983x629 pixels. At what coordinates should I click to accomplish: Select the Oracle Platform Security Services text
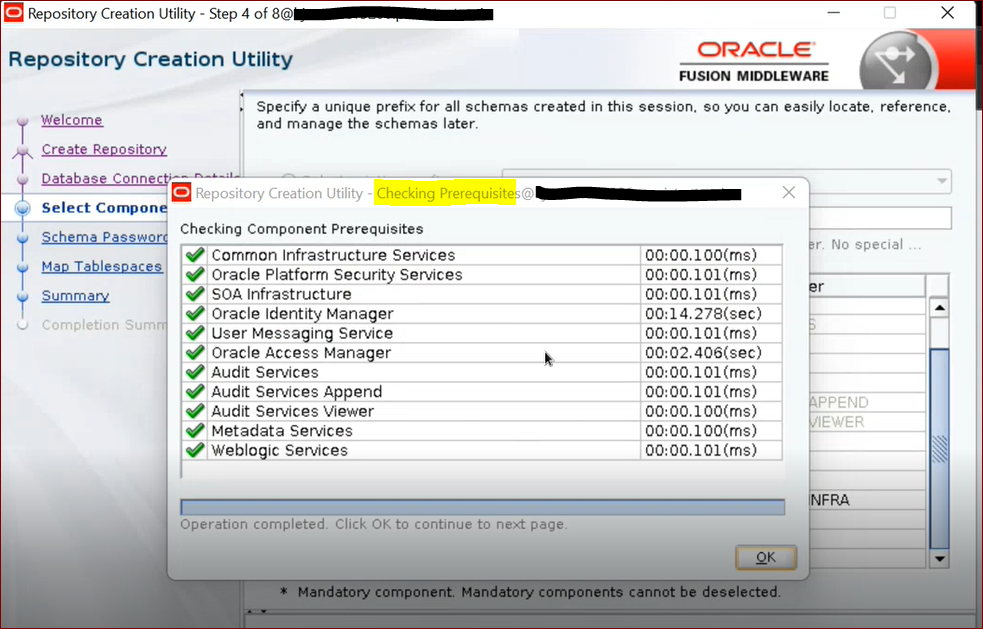pos(337,274)
